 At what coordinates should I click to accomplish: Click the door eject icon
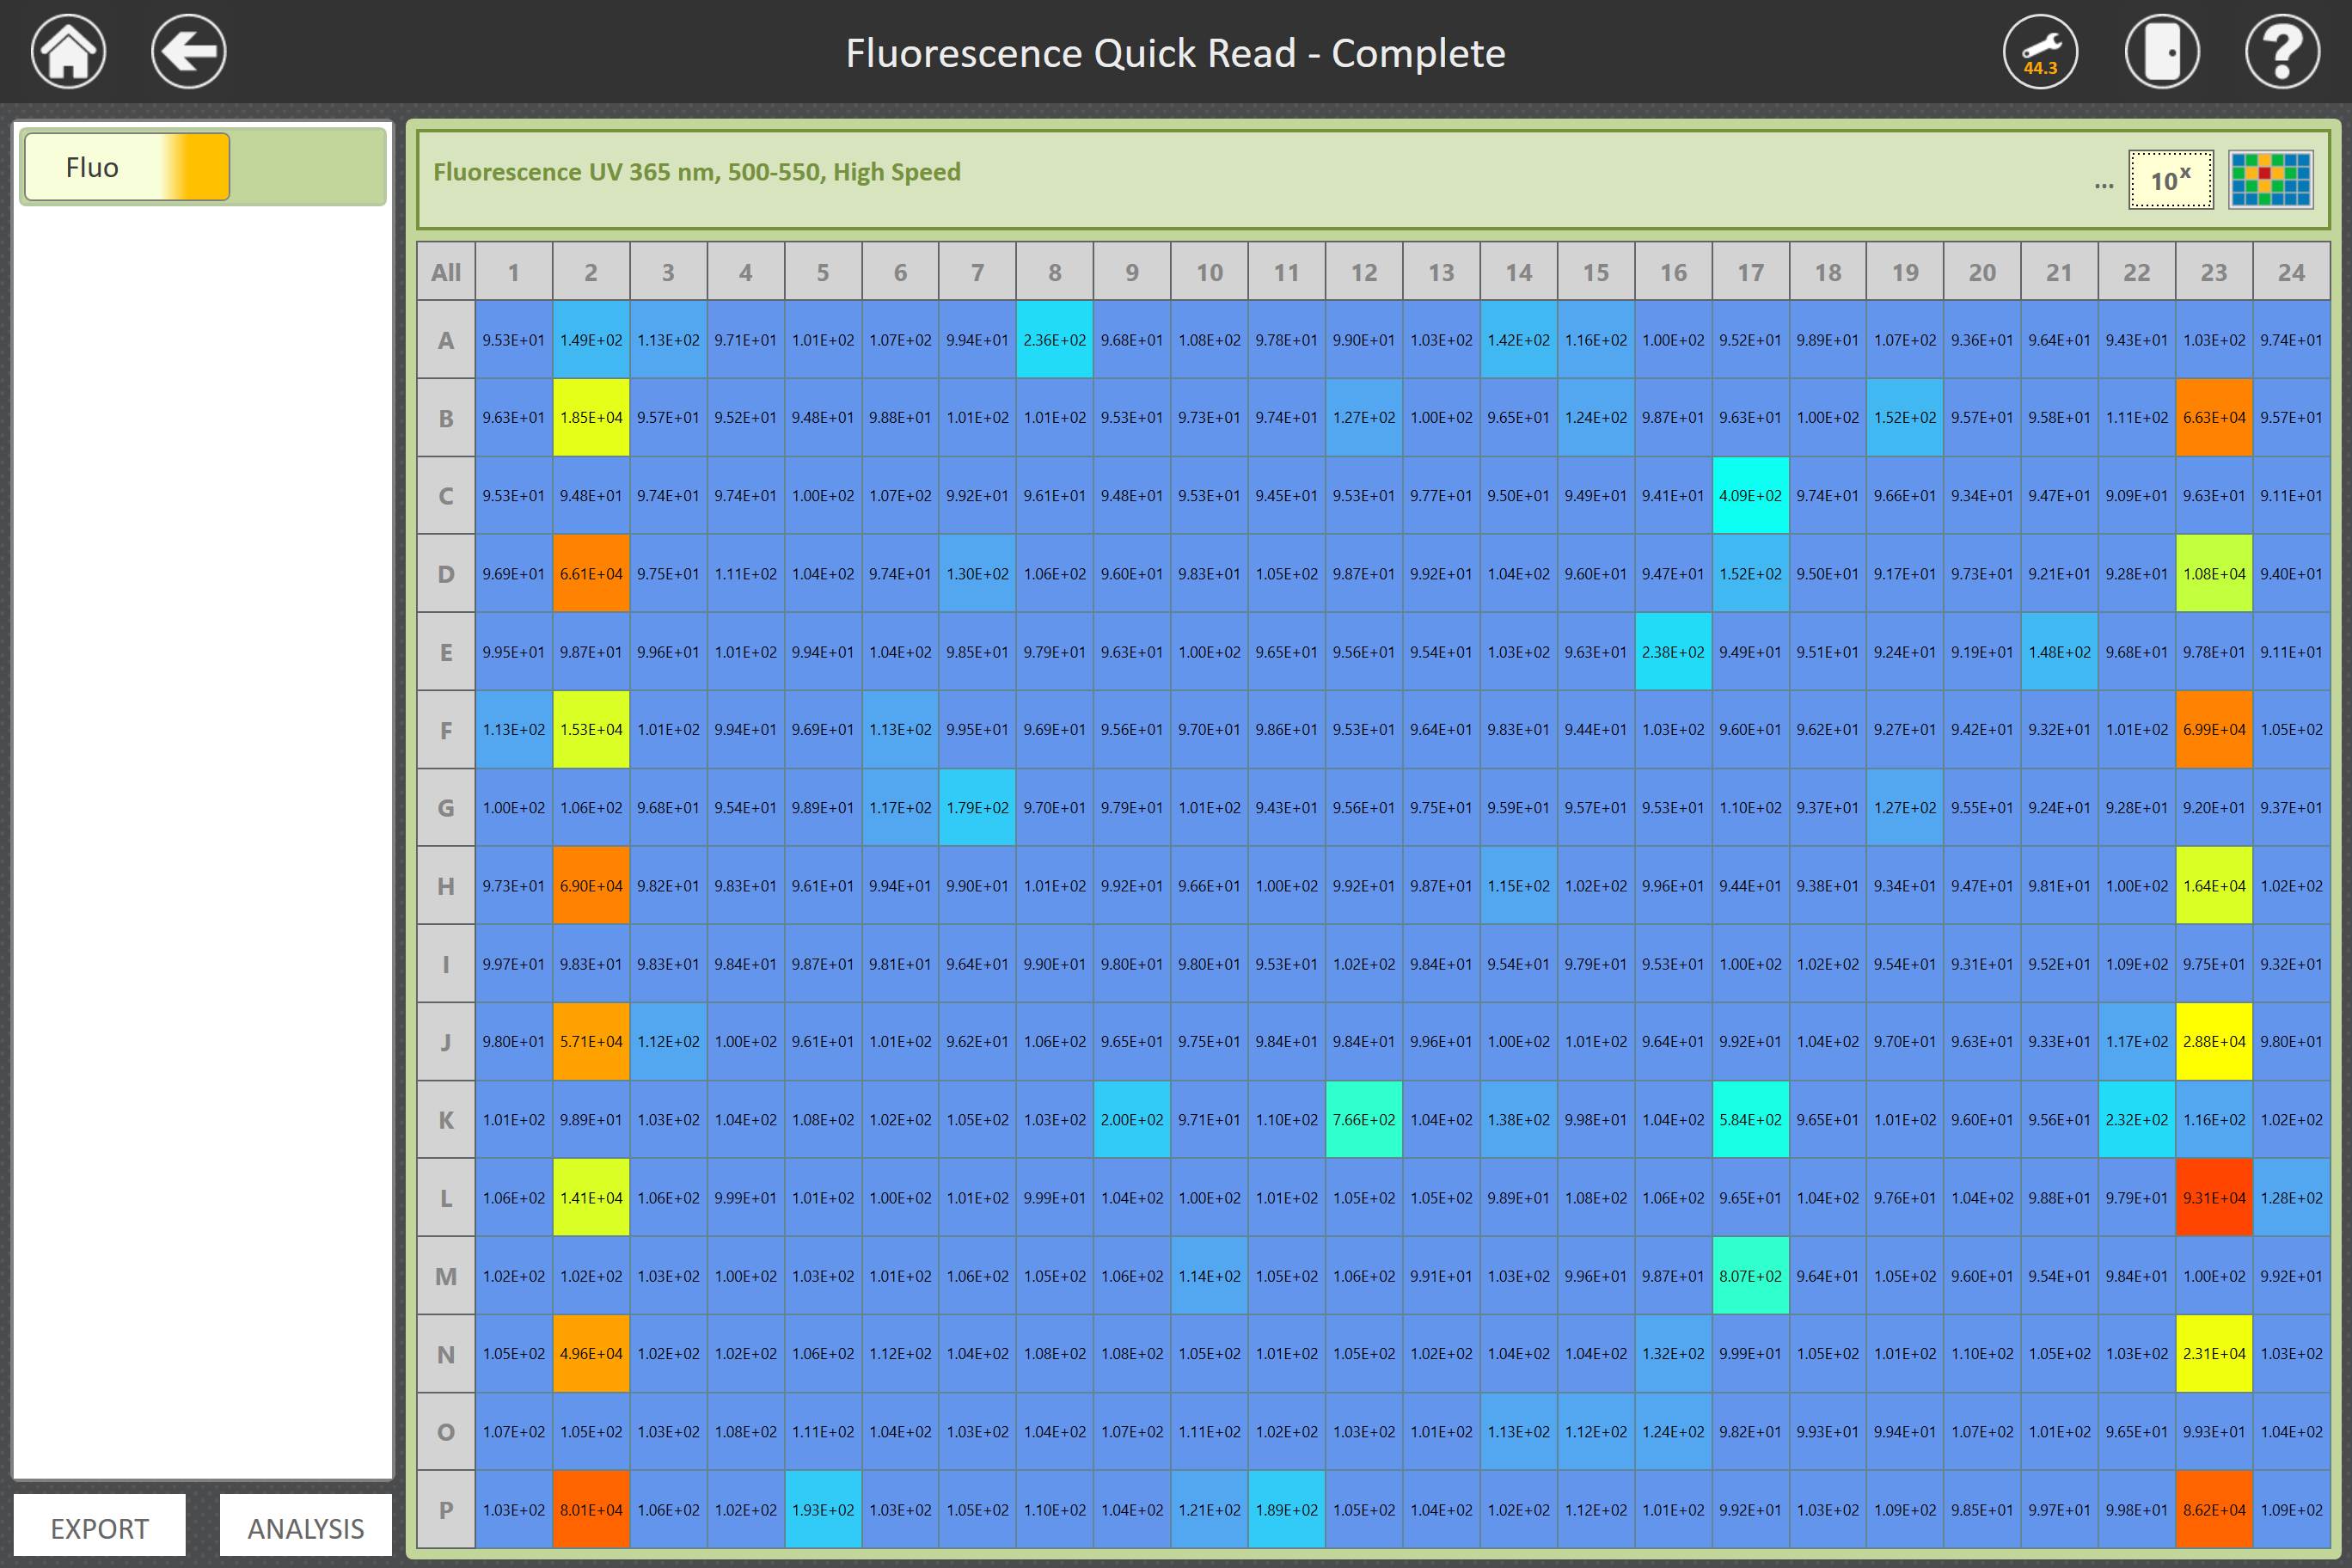coord(2161,52)
